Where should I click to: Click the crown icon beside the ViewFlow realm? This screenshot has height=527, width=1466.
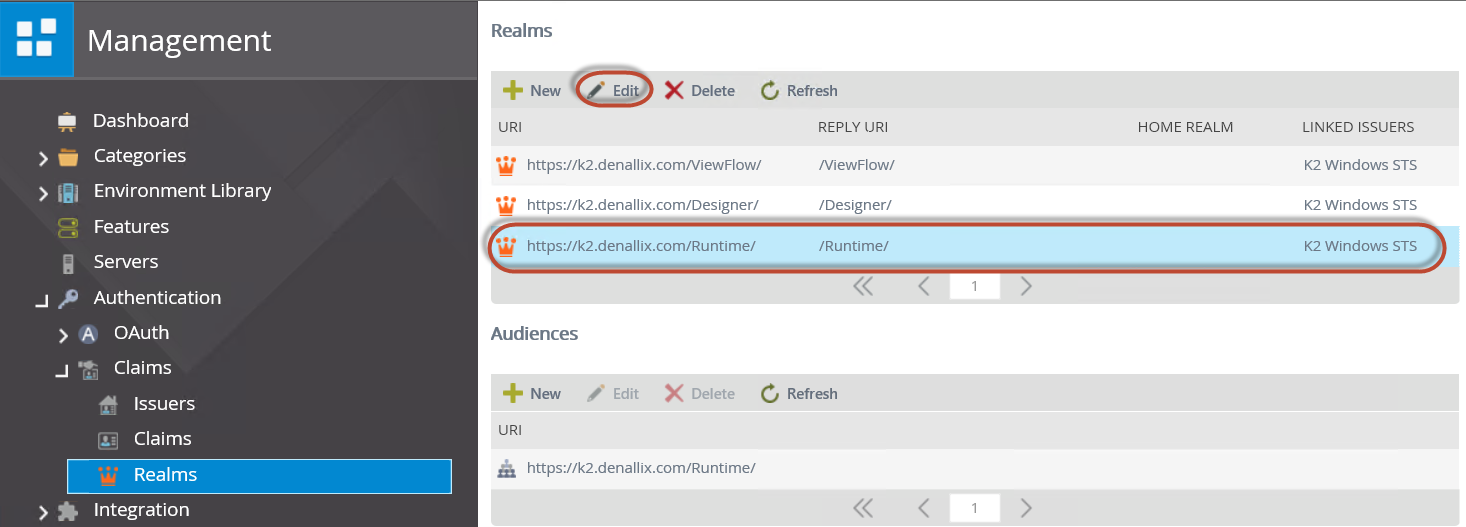[x=507, y=165]
